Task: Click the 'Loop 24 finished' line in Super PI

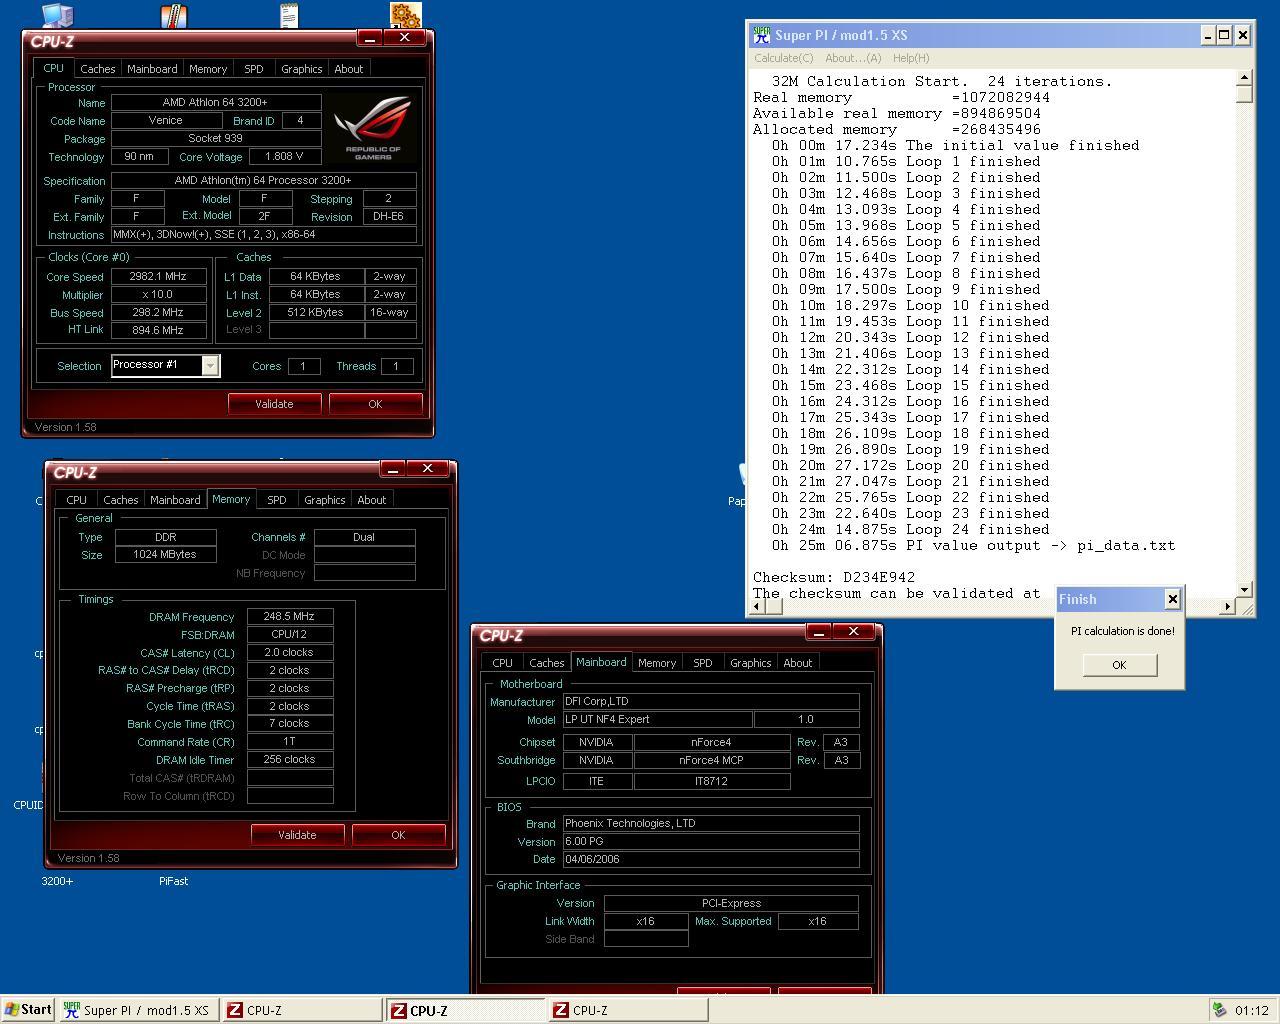Action: (910, 529)
